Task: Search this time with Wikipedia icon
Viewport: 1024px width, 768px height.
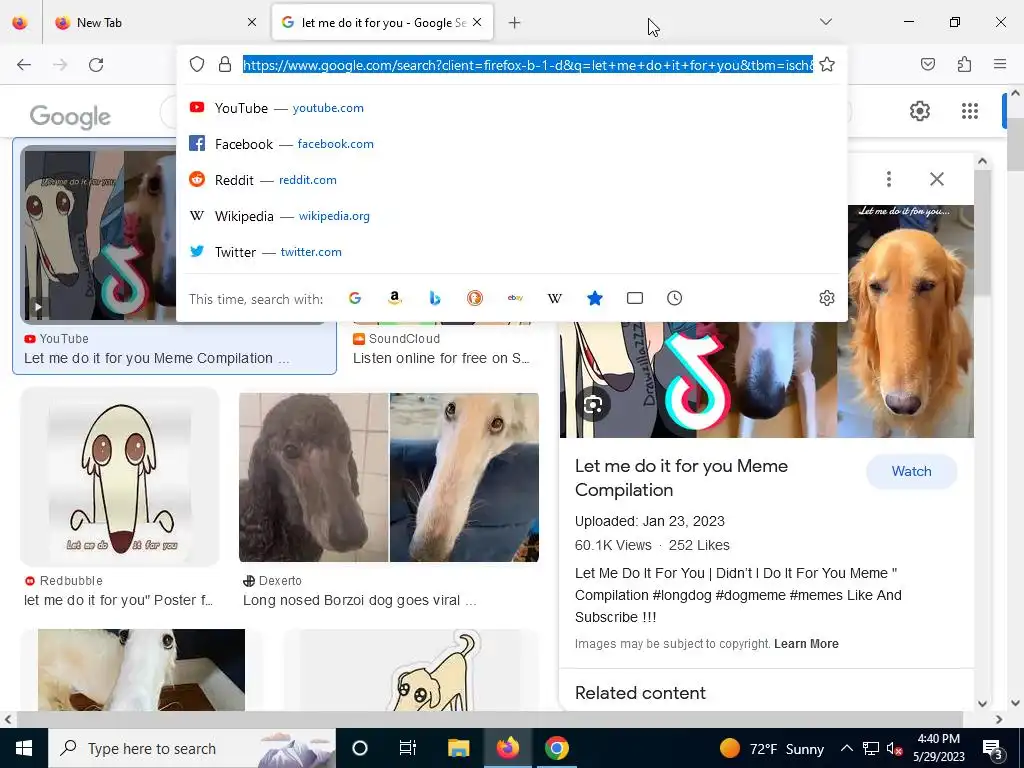Action: tap(554, 298)
